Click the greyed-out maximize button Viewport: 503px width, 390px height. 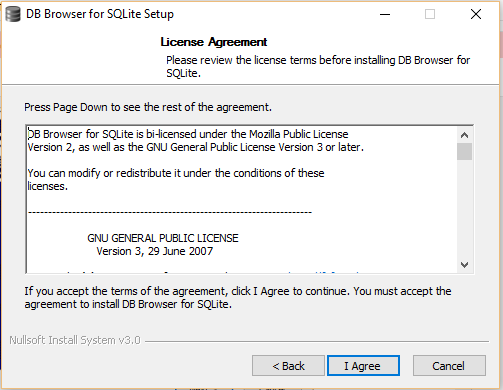(430, 14)
